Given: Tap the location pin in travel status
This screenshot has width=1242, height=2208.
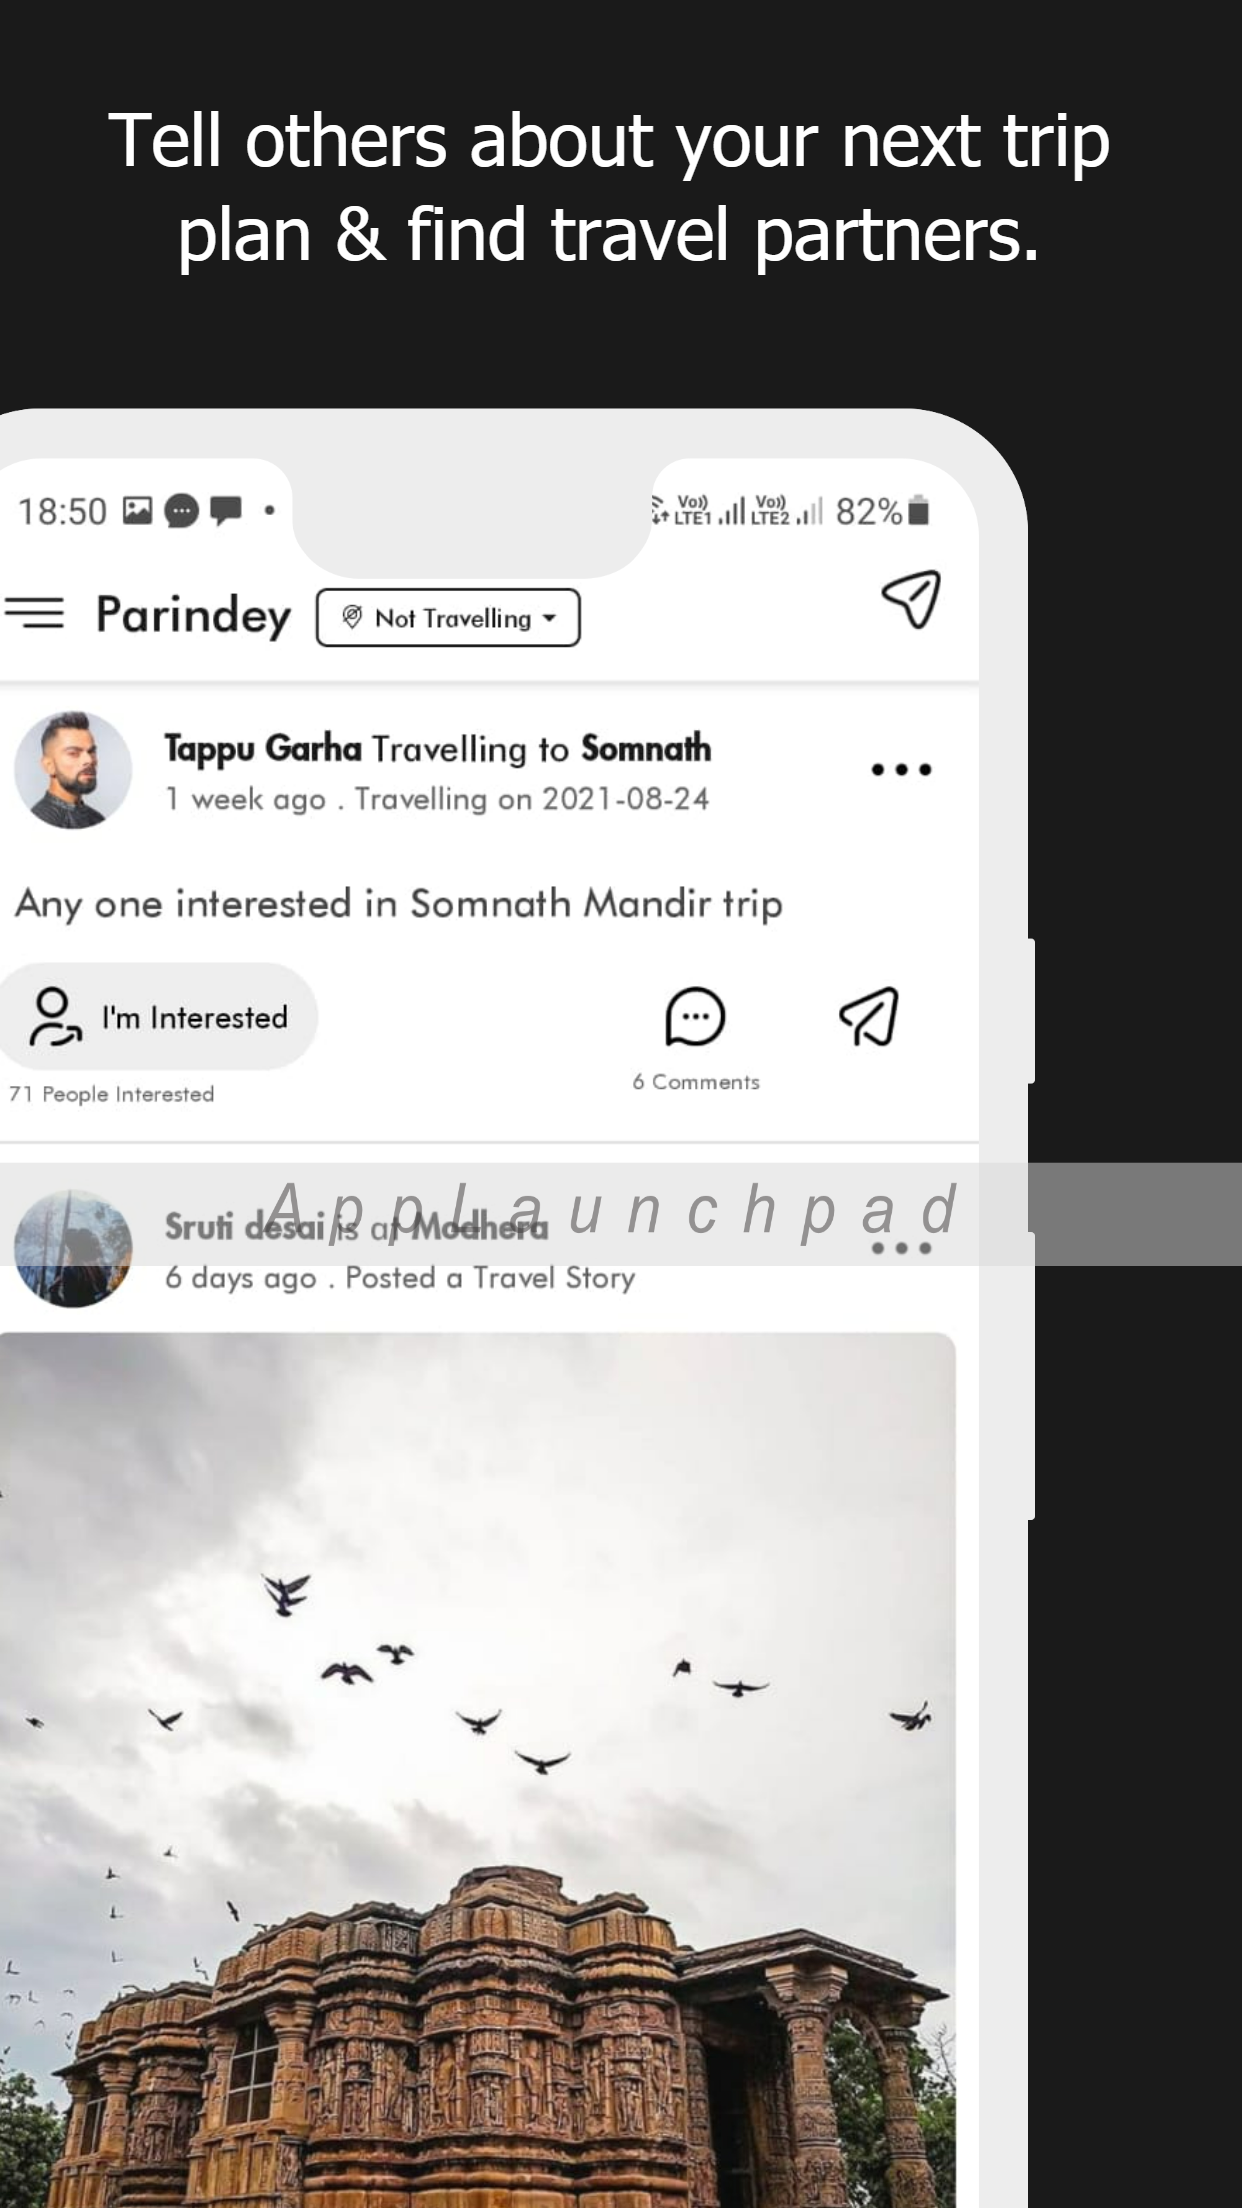Looking at the screenshot, I should tap(351, 617).
